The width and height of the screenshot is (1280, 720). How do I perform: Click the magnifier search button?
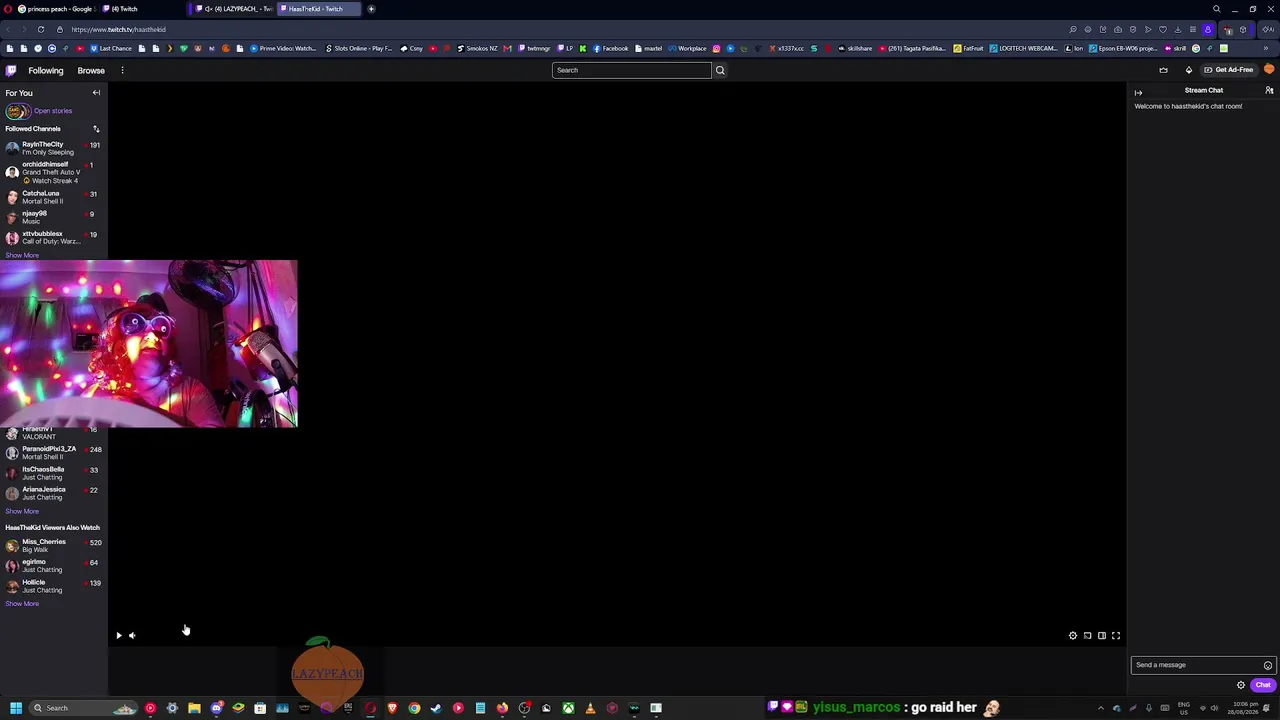click(x=720, y=70)
